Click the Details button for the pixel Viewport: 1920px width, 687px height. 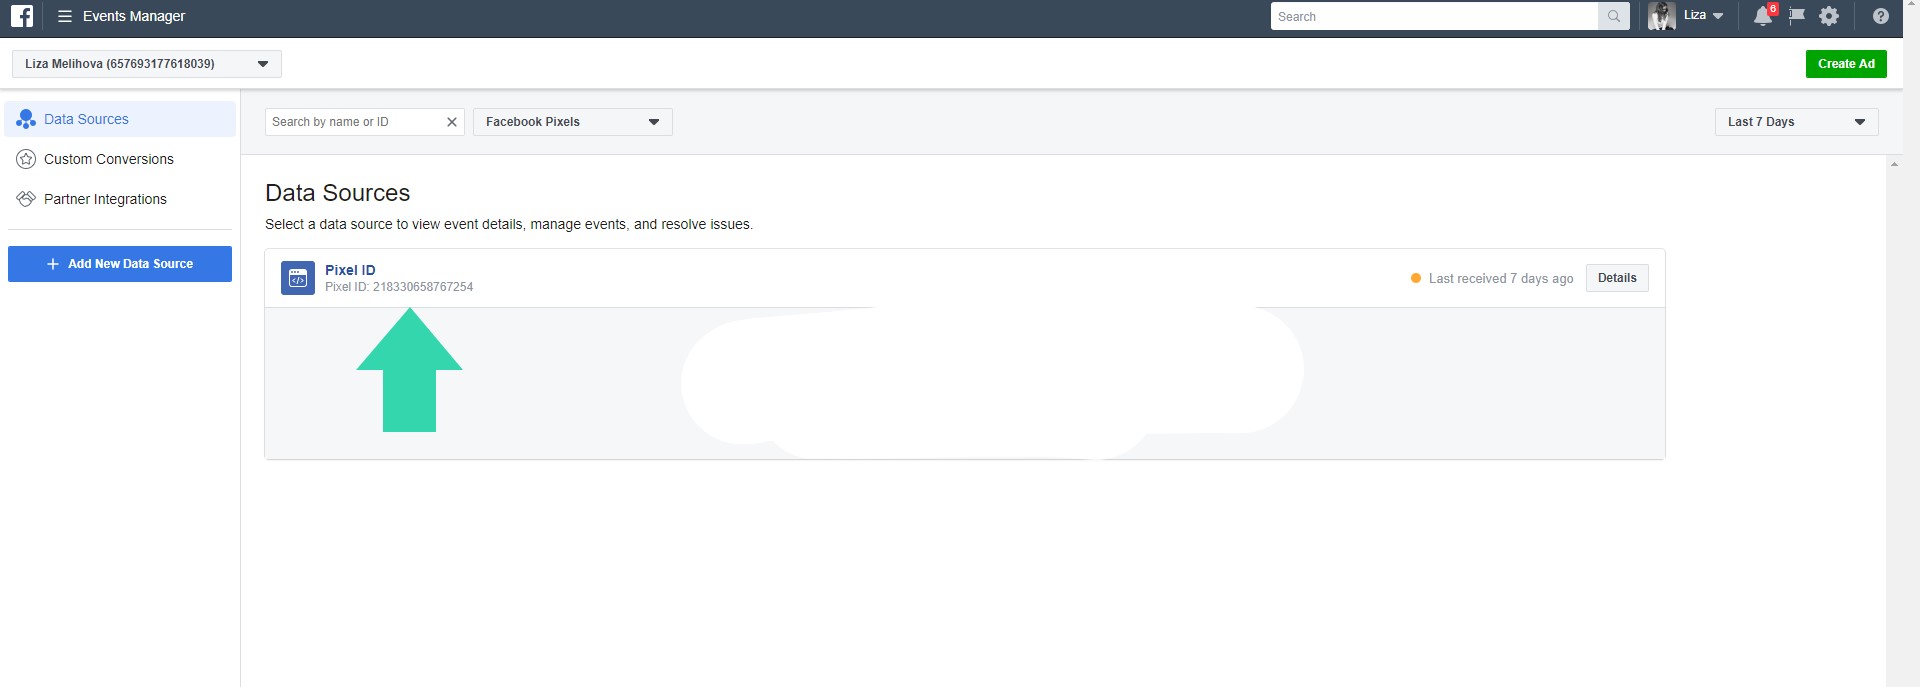coord(1617,278)
